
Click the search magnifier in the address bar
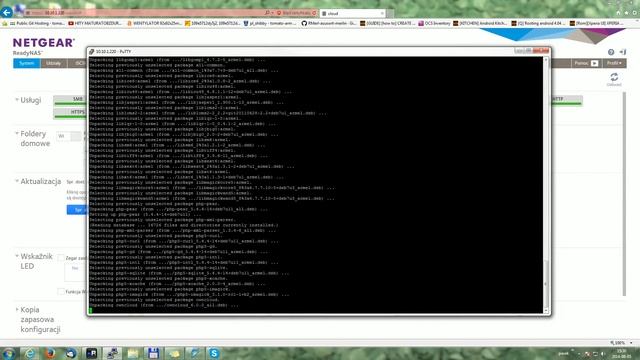point(267,13)
